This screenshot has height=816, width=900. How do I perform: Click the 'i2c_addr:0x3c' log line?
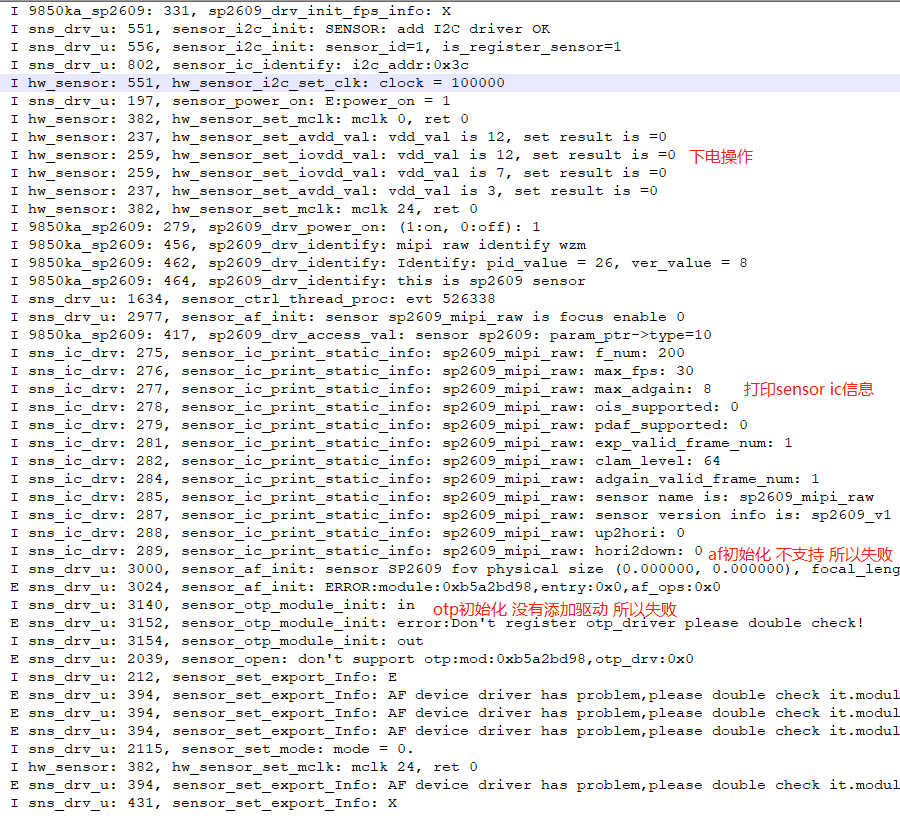coord(240,65)
